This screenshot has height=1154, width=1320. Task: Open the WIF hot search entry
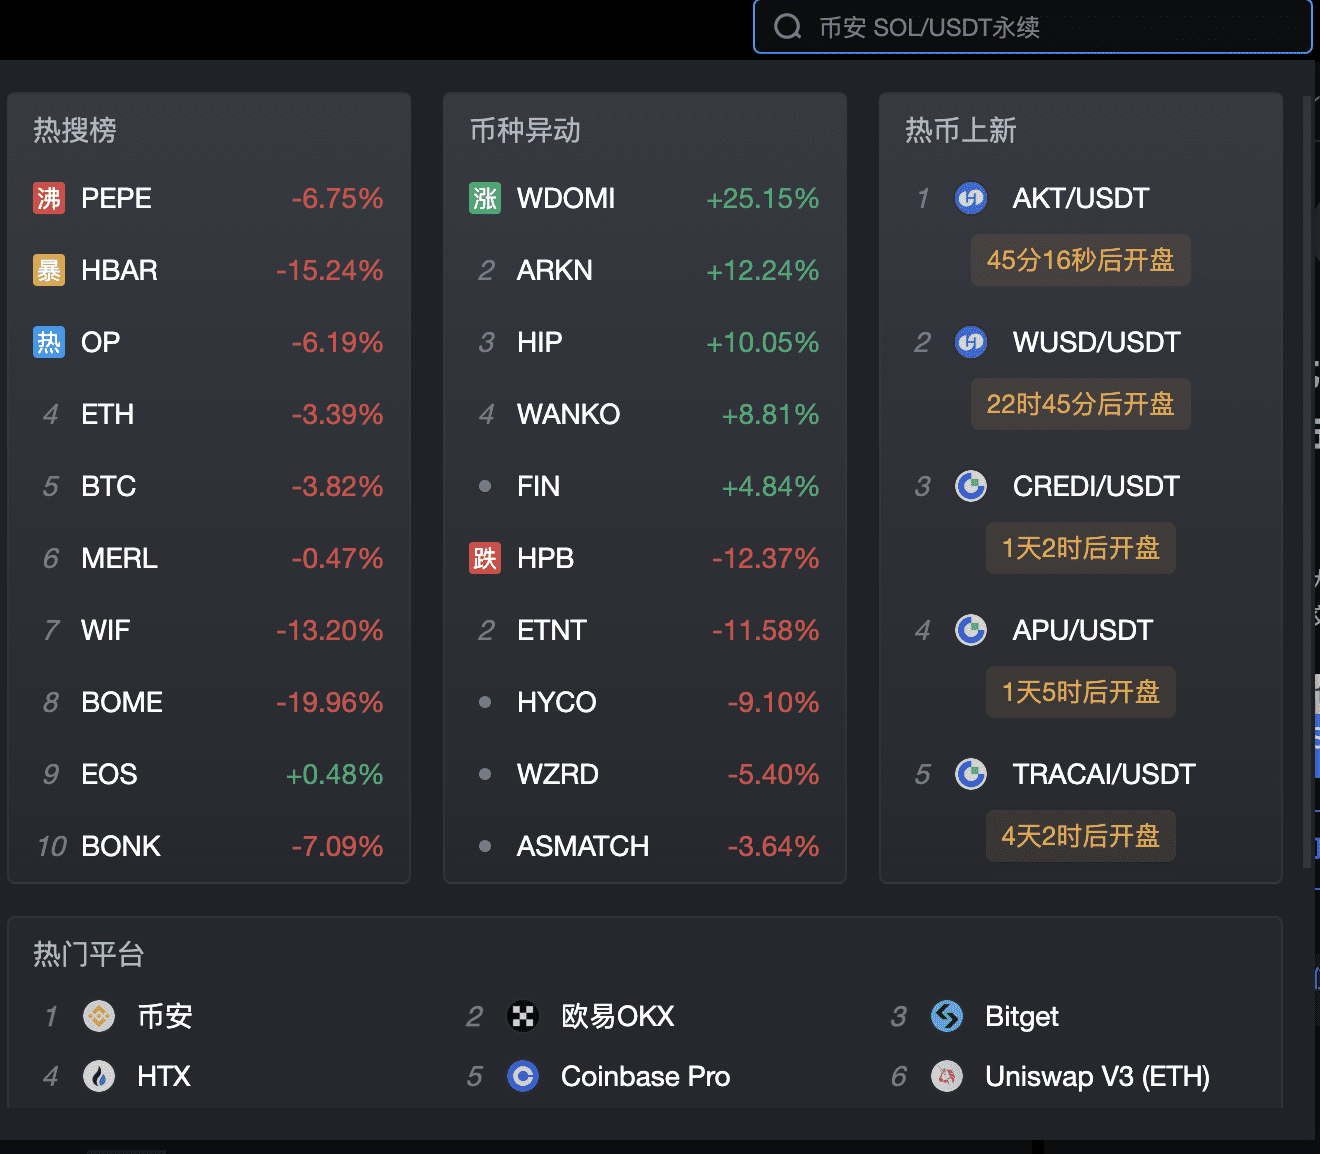[x=209, y=630]
